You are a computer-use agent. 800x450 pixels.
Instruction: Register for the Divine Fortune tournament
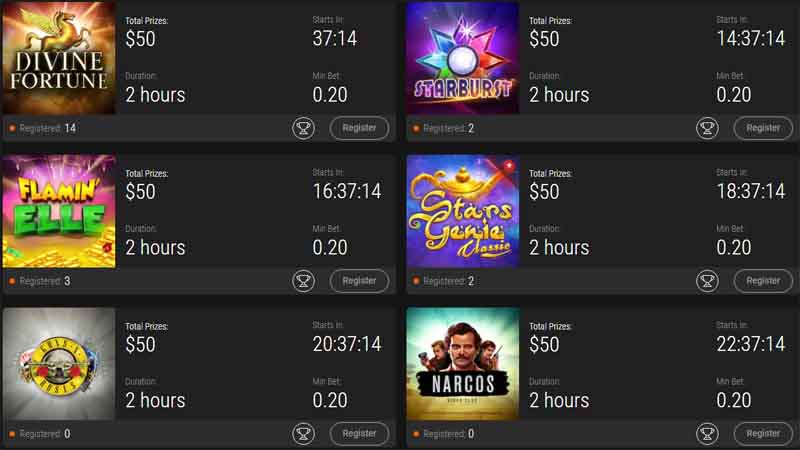coord(359,128)
